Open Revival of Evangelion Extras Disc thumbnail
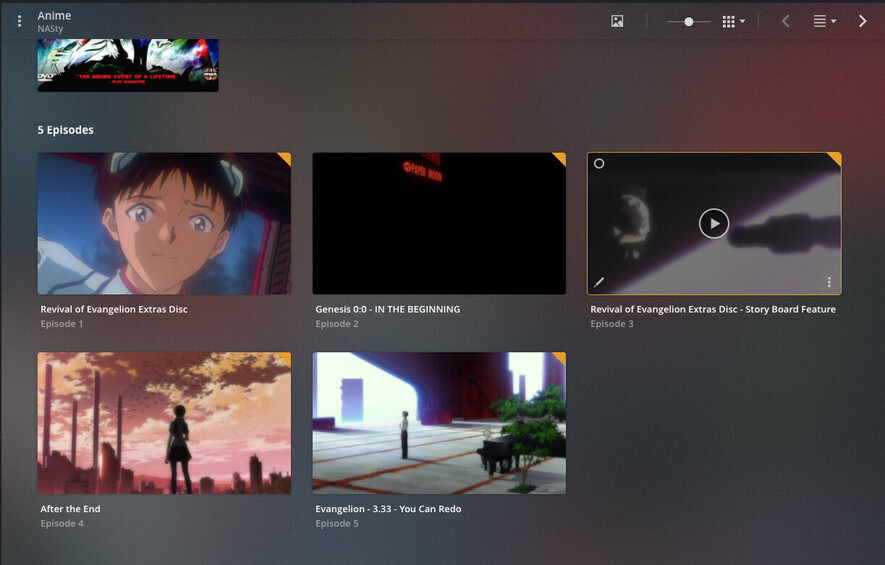 point(164,224)
